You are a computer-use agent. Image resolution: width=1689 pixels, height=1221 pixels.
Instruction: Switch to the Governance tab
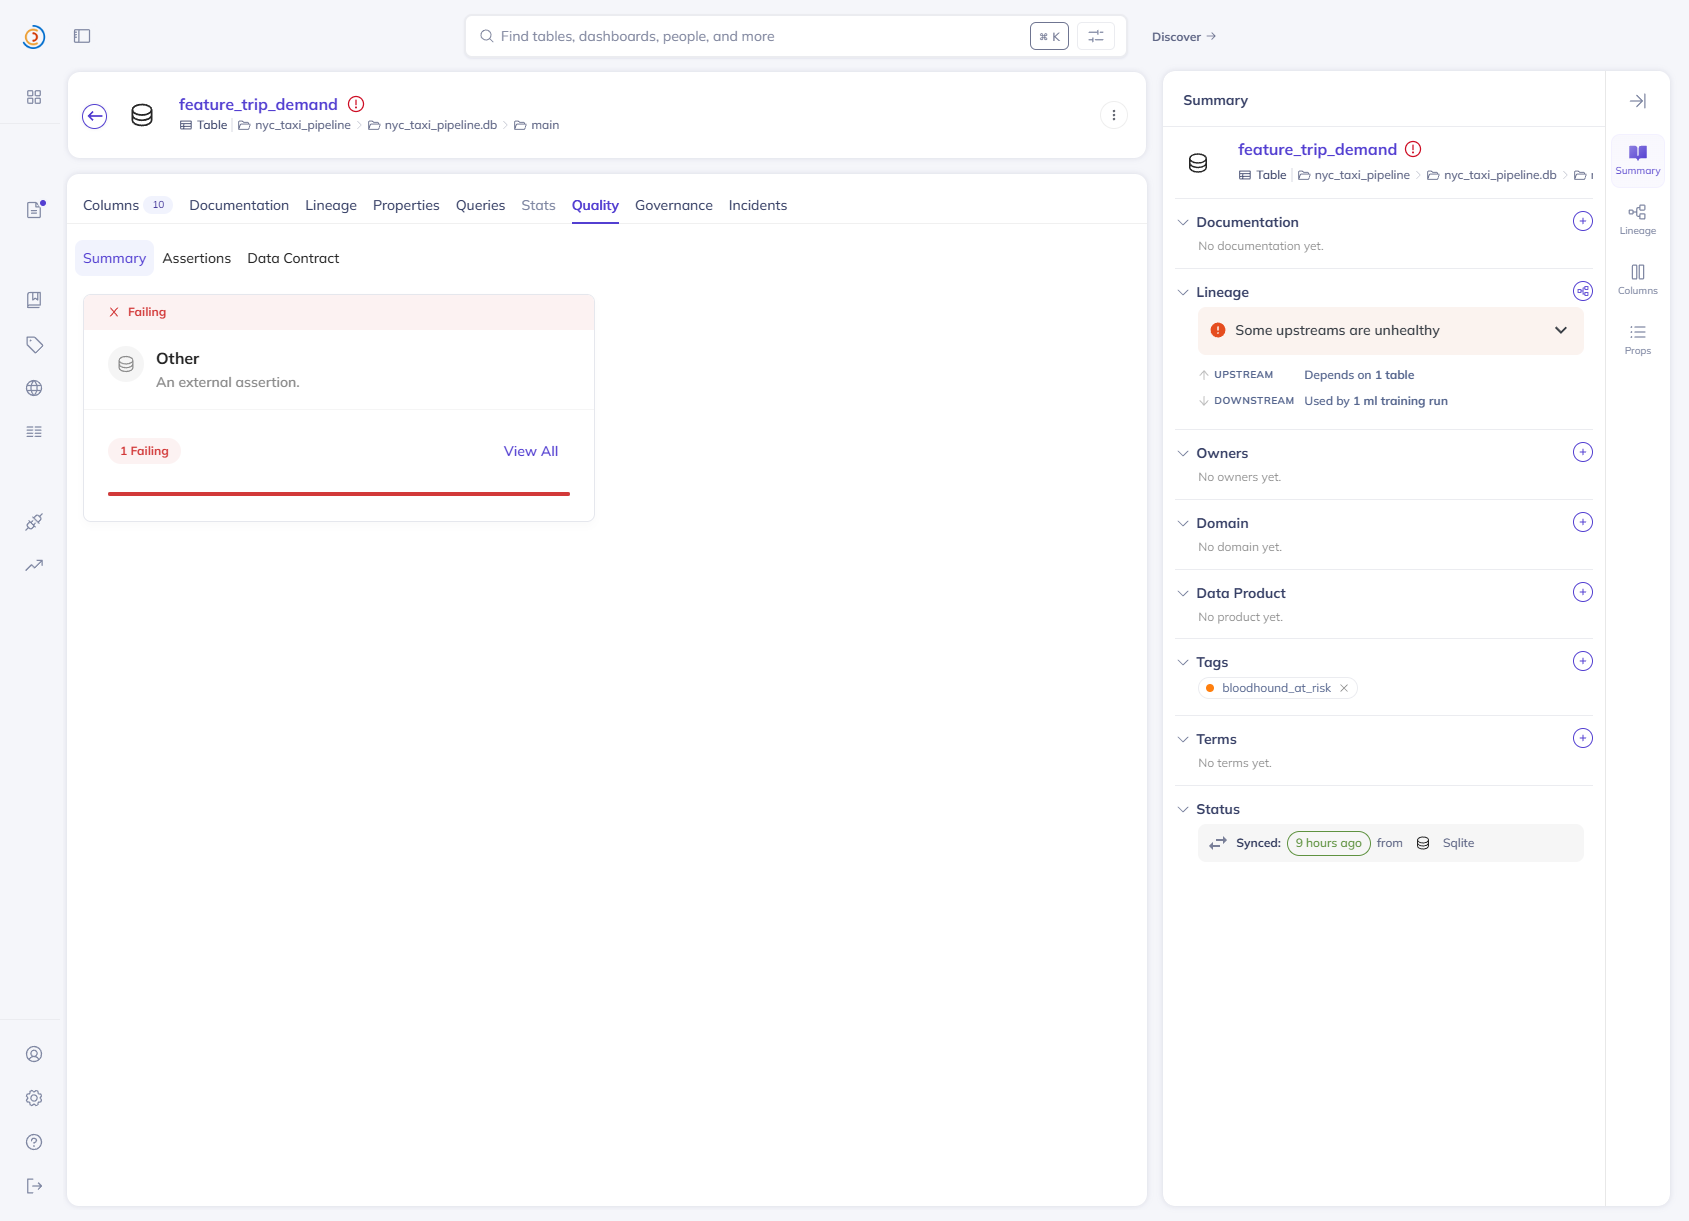[674, 205]
